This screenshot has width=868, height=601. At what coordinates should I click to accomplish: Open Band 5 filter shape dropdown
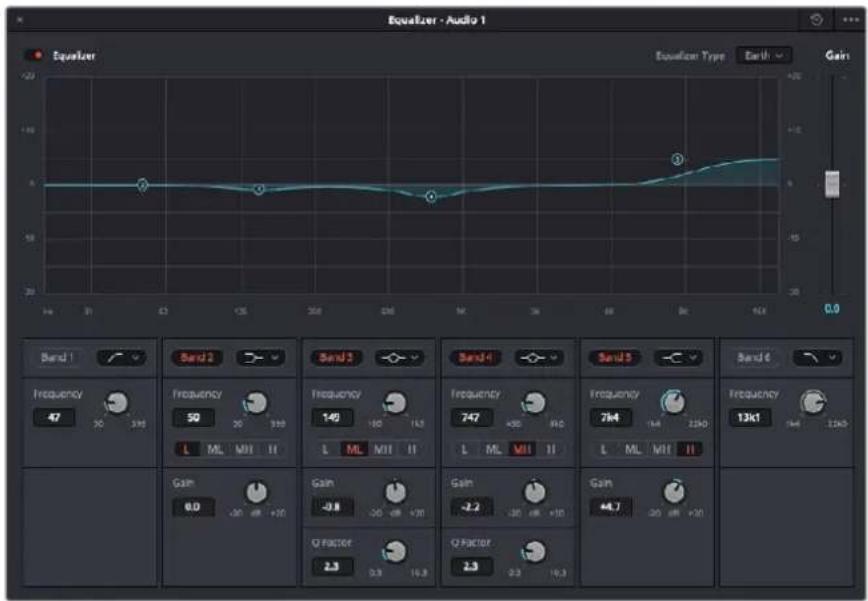pos(678,358)
